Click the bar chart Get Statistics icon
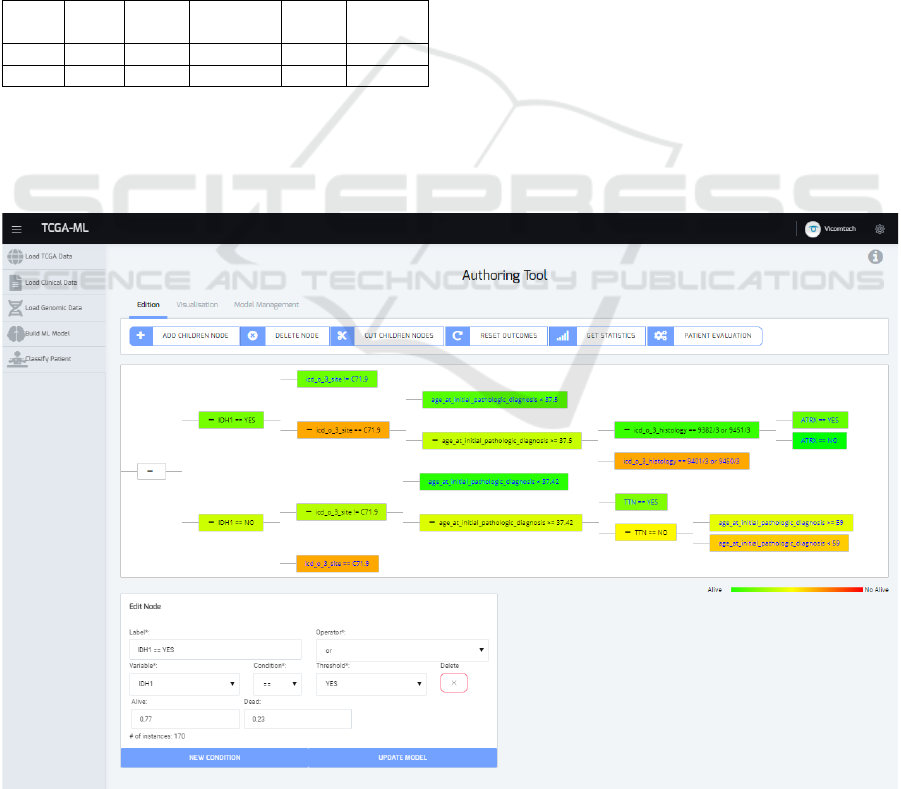Screen dimensions: 901x789 pos(562,336)
